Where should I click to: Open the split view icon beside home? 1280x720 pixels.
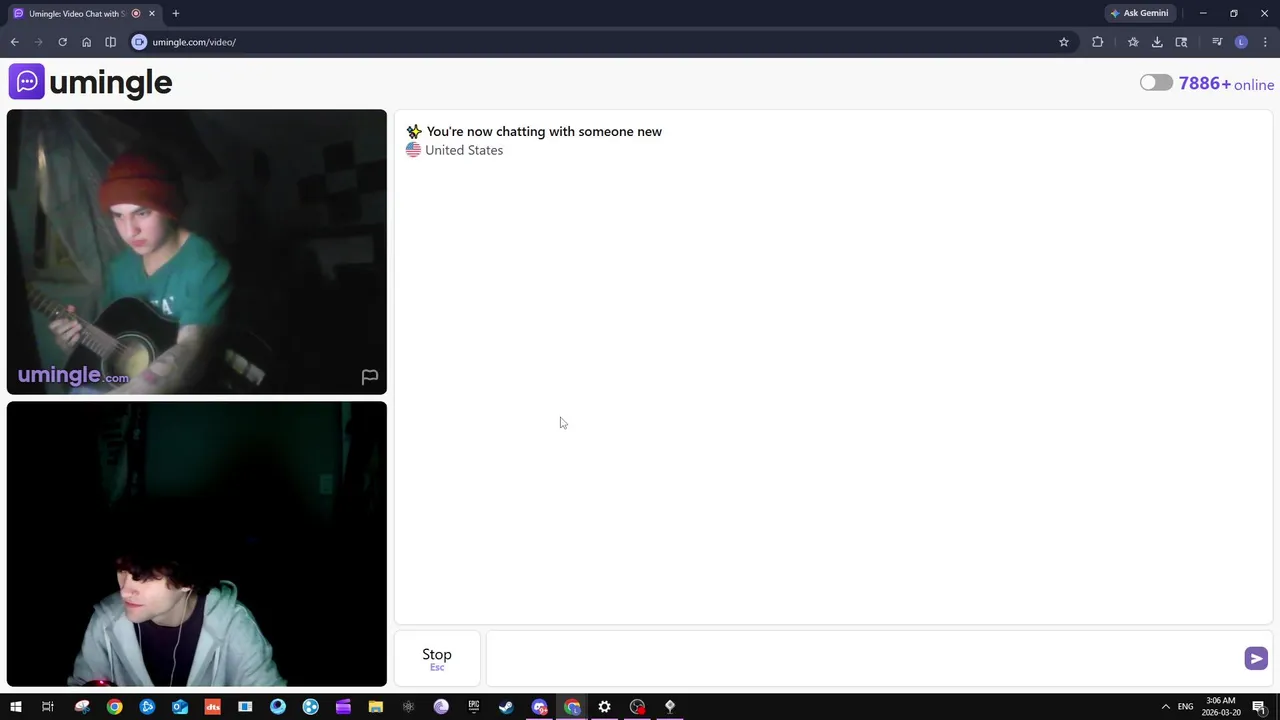point(110,42)
